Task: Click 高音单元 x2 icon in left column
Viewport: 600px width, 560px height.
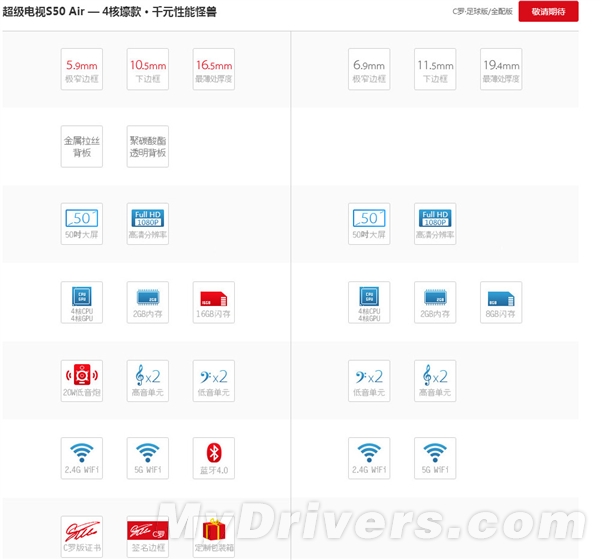Action: click(148, 381)
